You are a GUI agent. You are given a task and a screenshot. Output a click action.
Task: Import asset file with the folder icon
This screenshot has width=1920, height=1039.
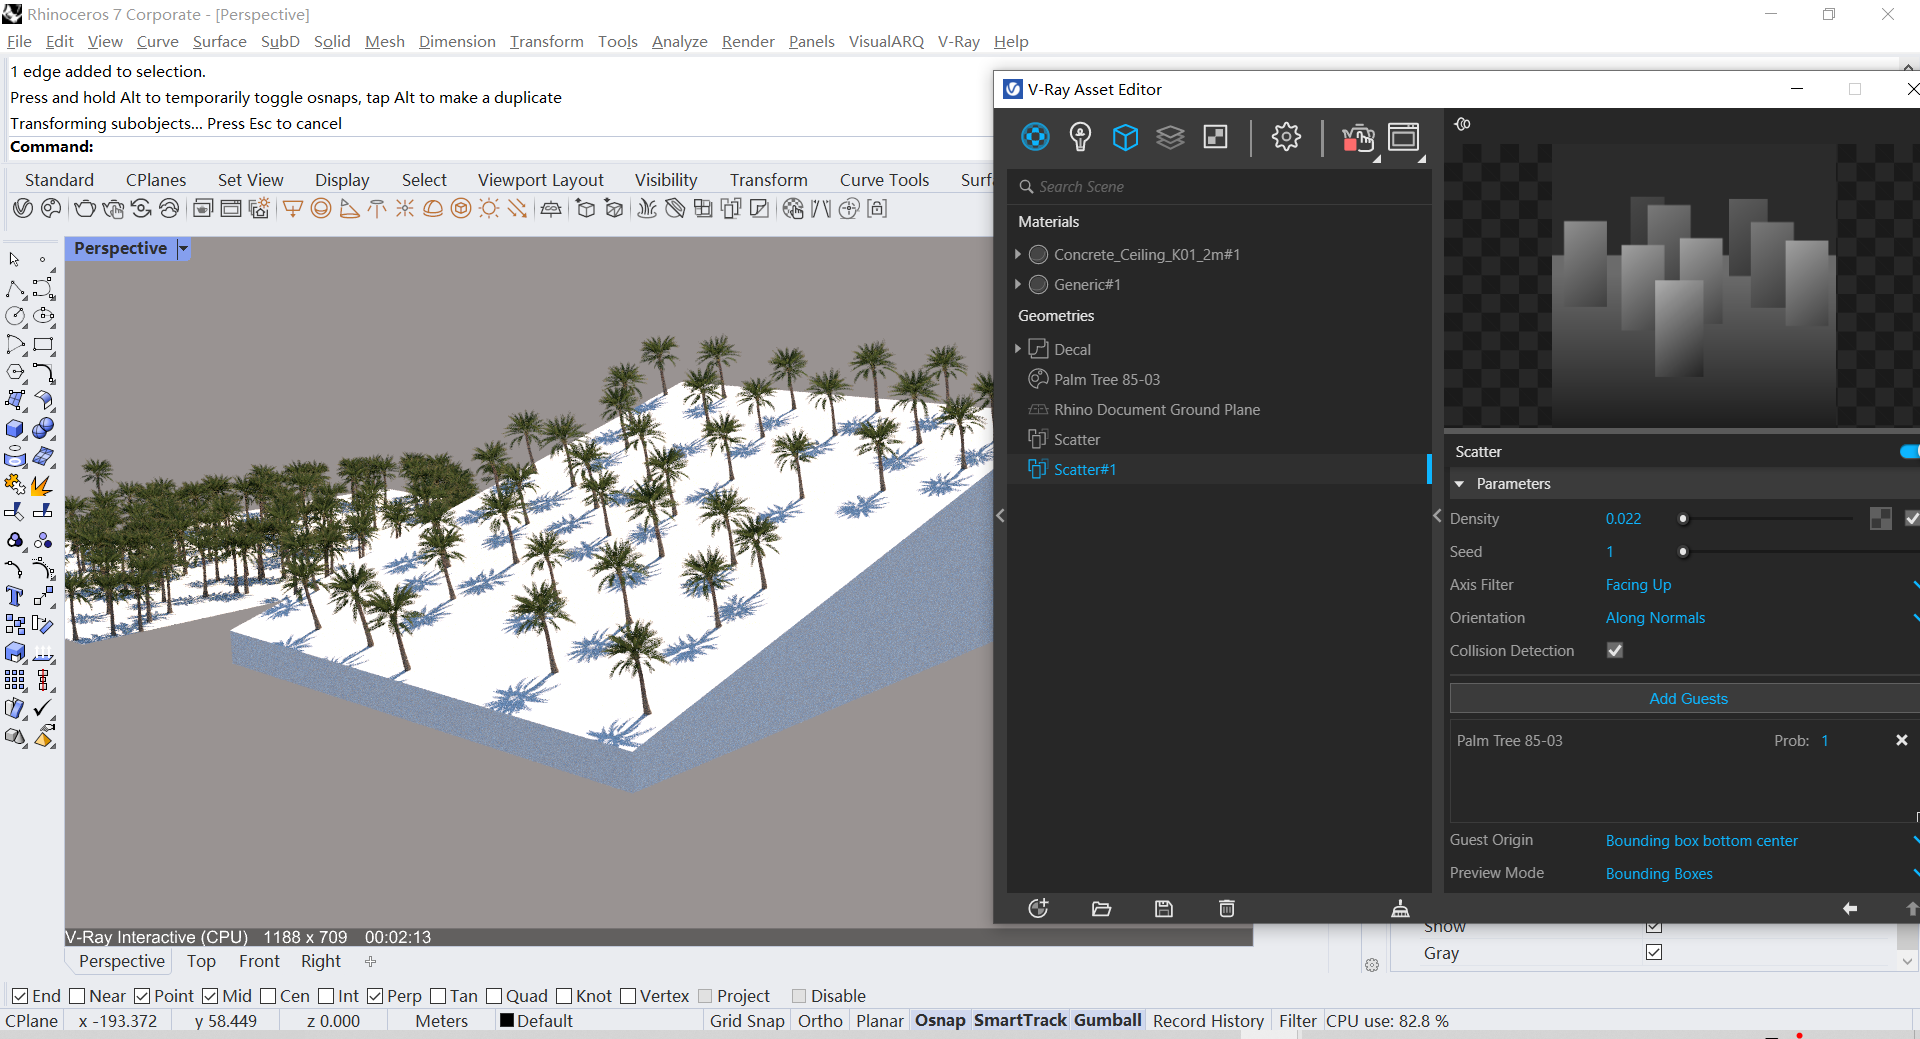click(1101, 908)
